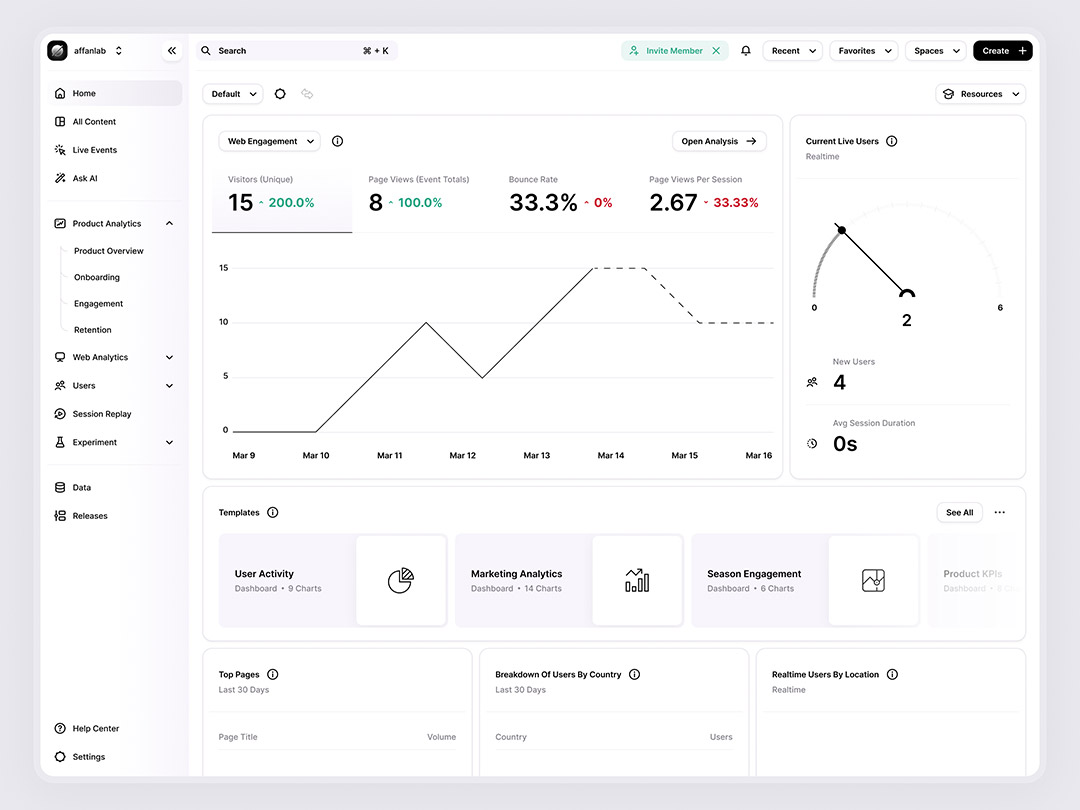The image size is (1080, 810).
Task: Open the Onboarding page under Product Analytics
Action: pyautogui.click(x=95, y=277)
